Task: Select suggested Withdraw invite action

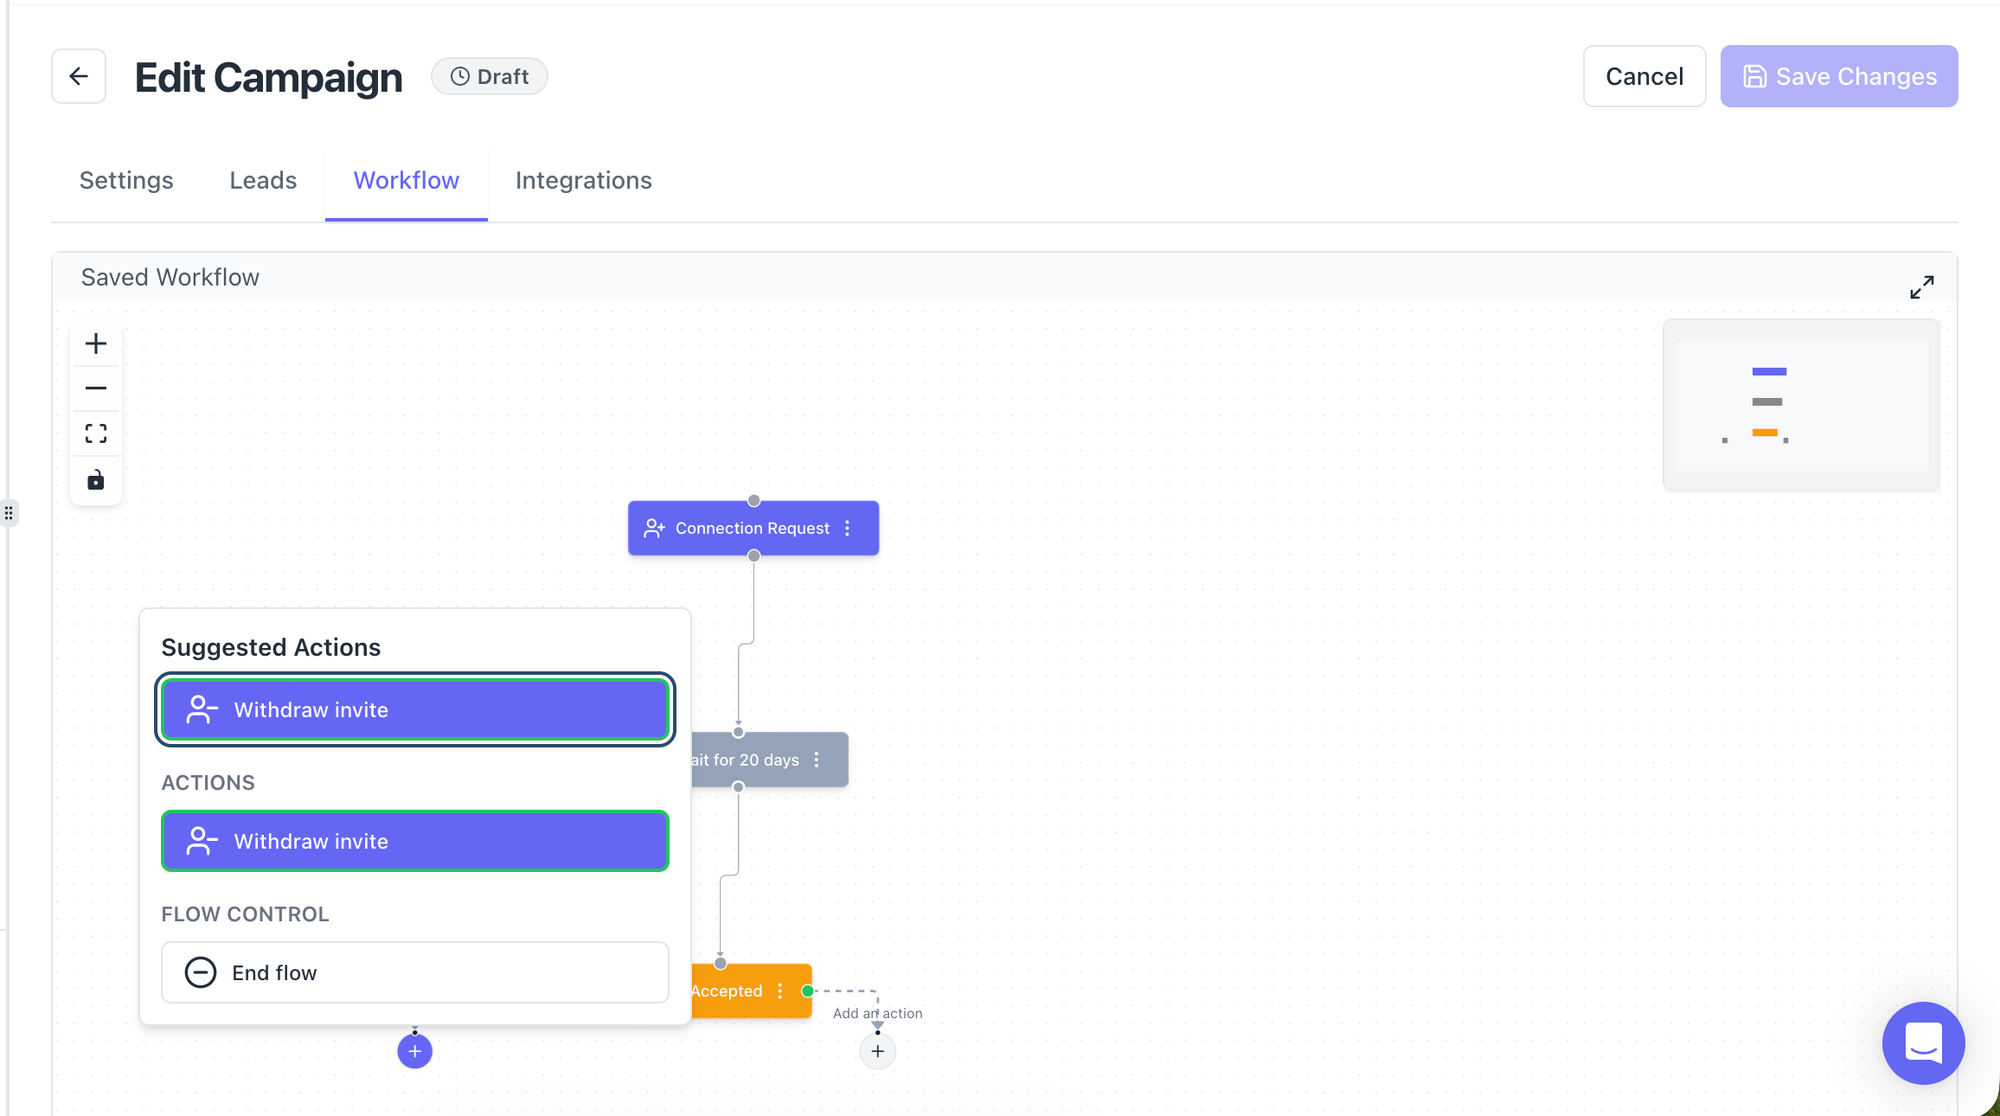Action: [x=415, y=710]
